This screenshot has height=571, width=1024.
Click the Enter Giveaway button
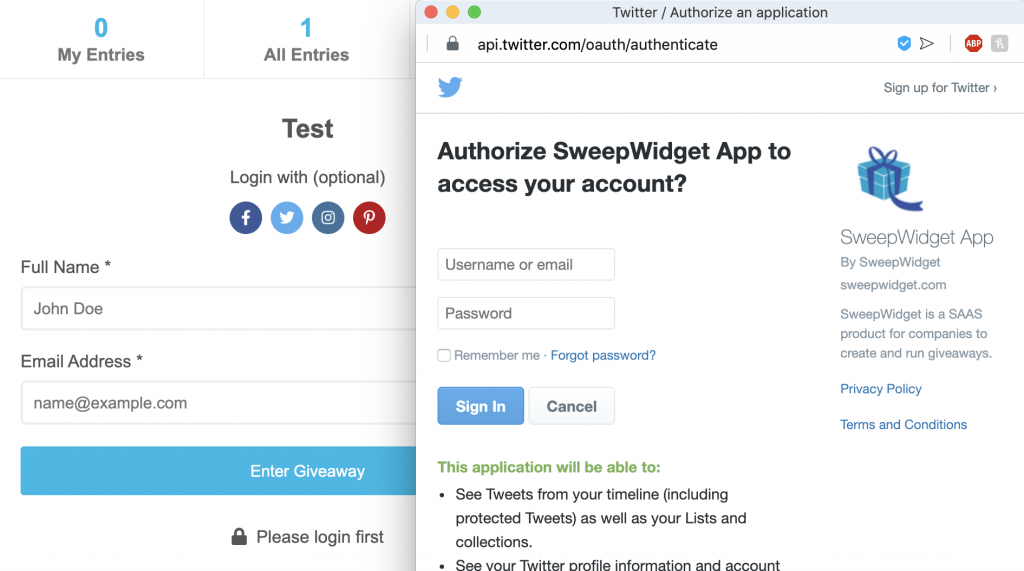[x=218, y=471]
